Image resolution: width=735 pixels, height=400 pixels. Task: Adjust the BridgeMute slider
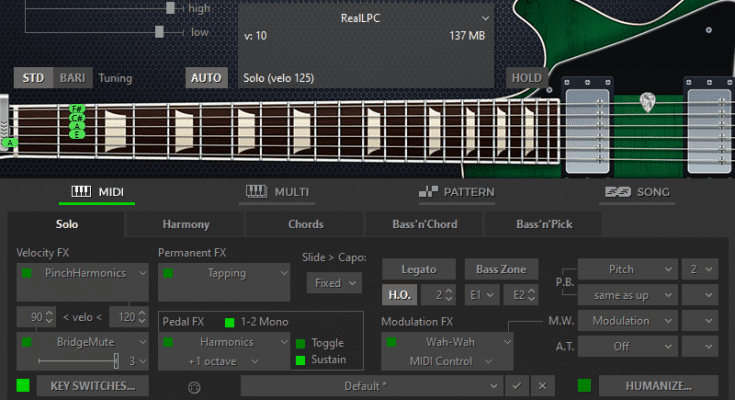(116, 360)
